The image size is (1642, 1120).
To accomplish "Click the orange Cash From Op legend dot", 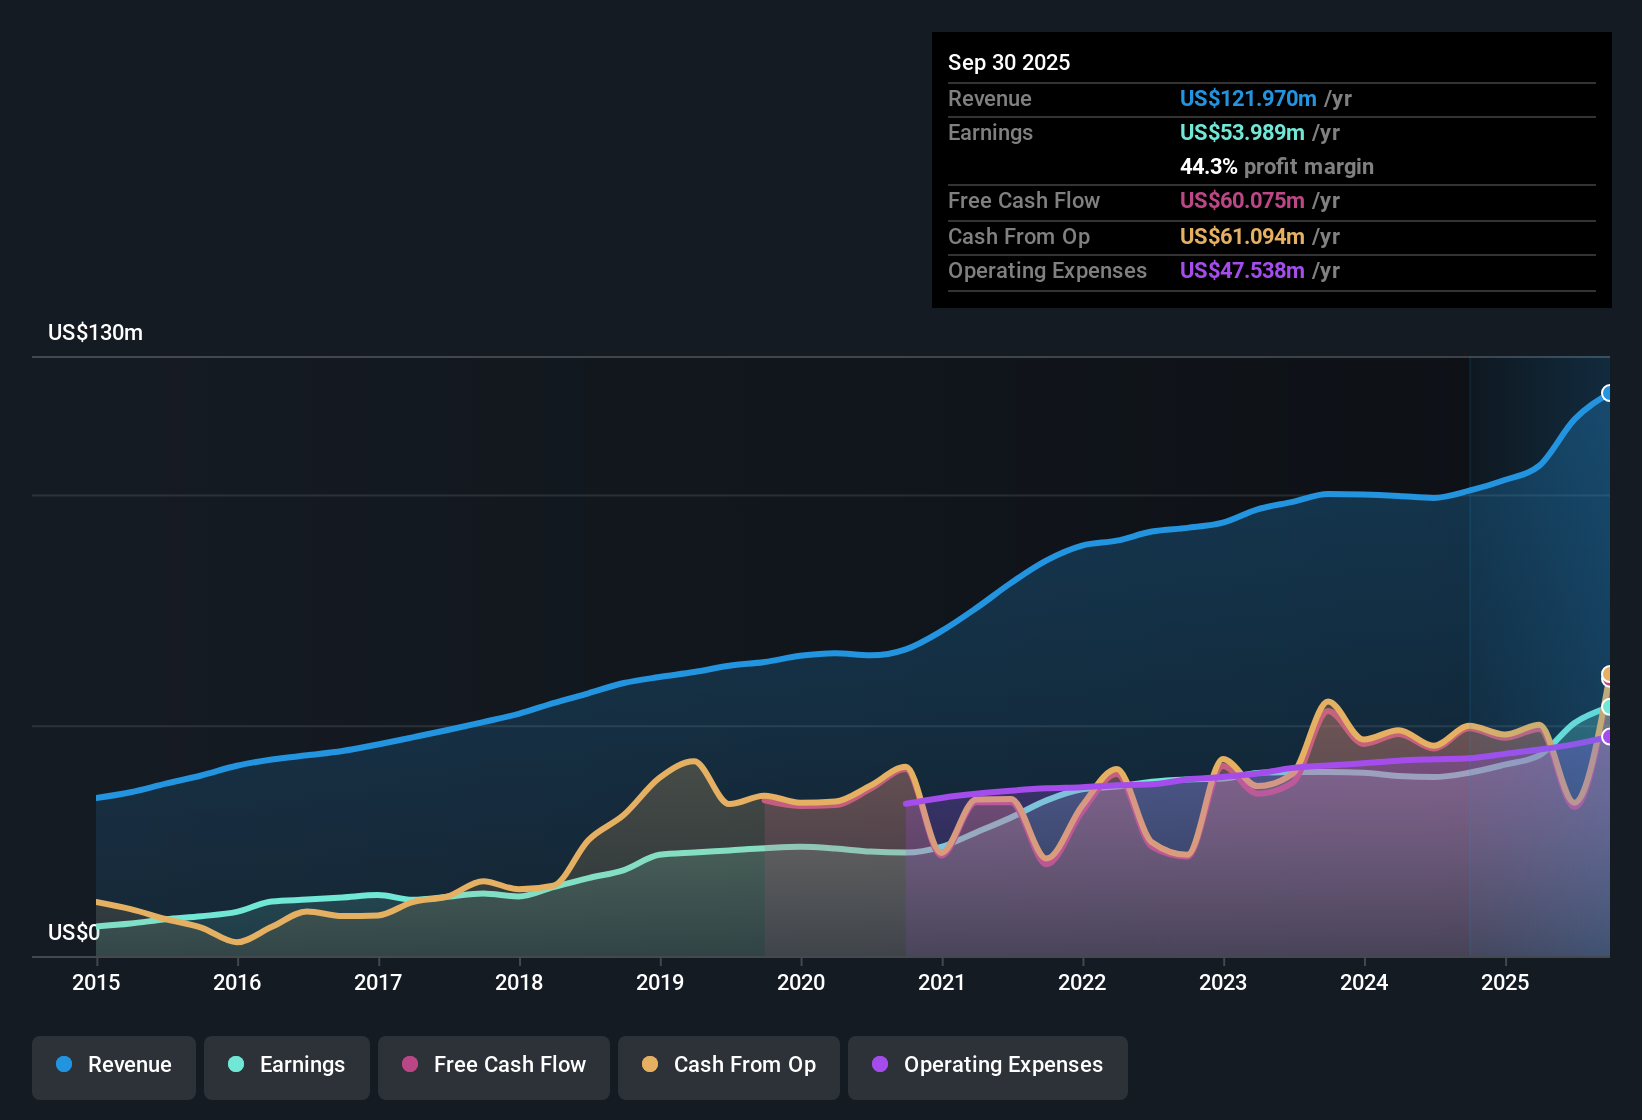I will pyautogui.click(x=650, y=1064).
